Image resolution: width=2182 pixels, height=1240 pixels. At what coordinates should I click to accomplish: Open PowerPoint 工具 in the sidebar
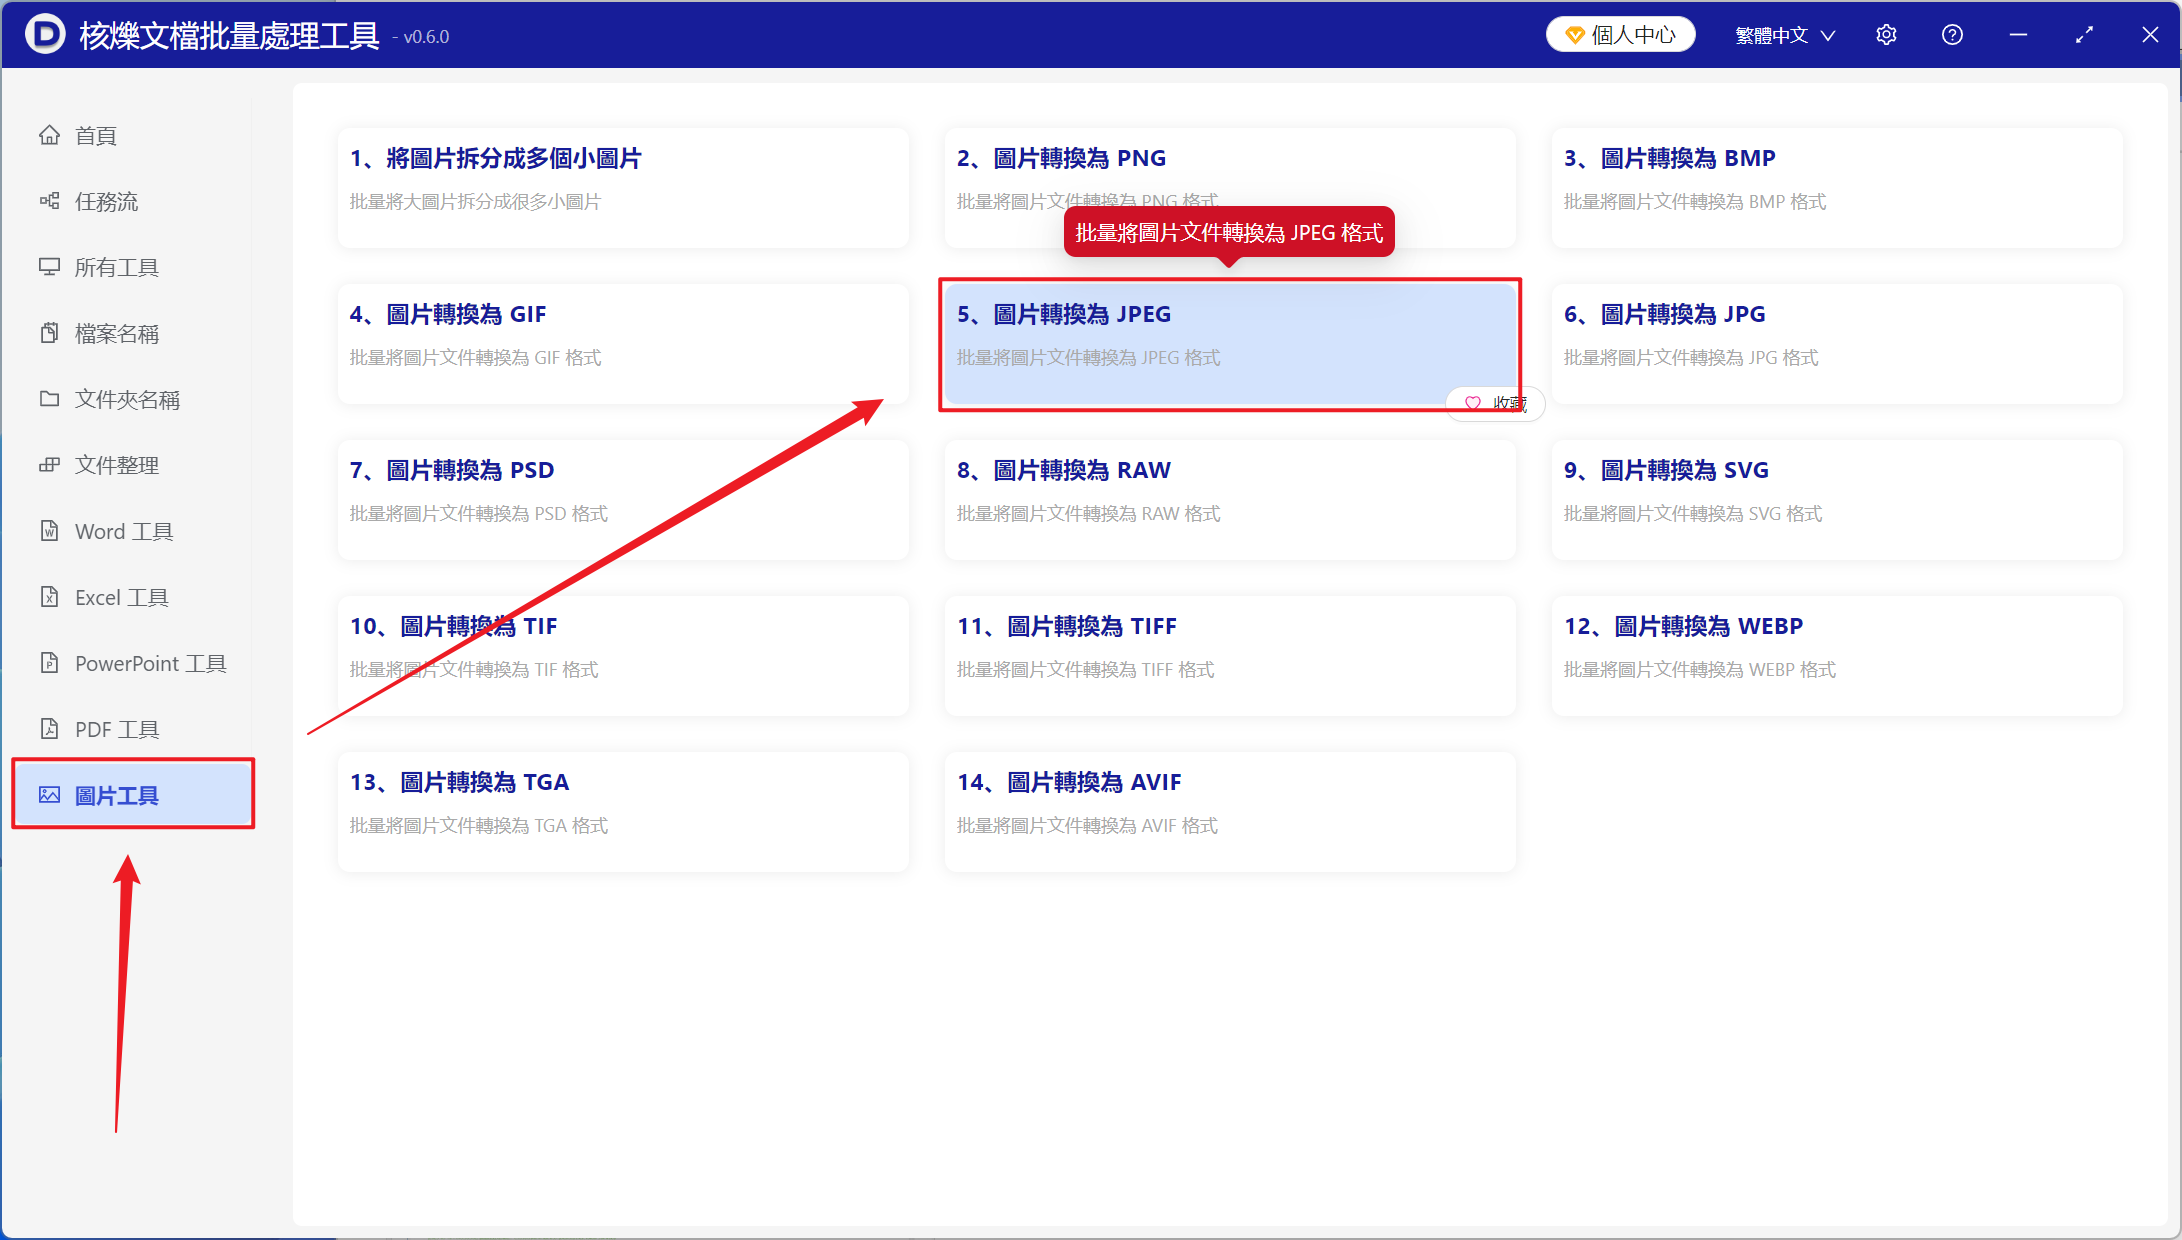coord(134,663)
